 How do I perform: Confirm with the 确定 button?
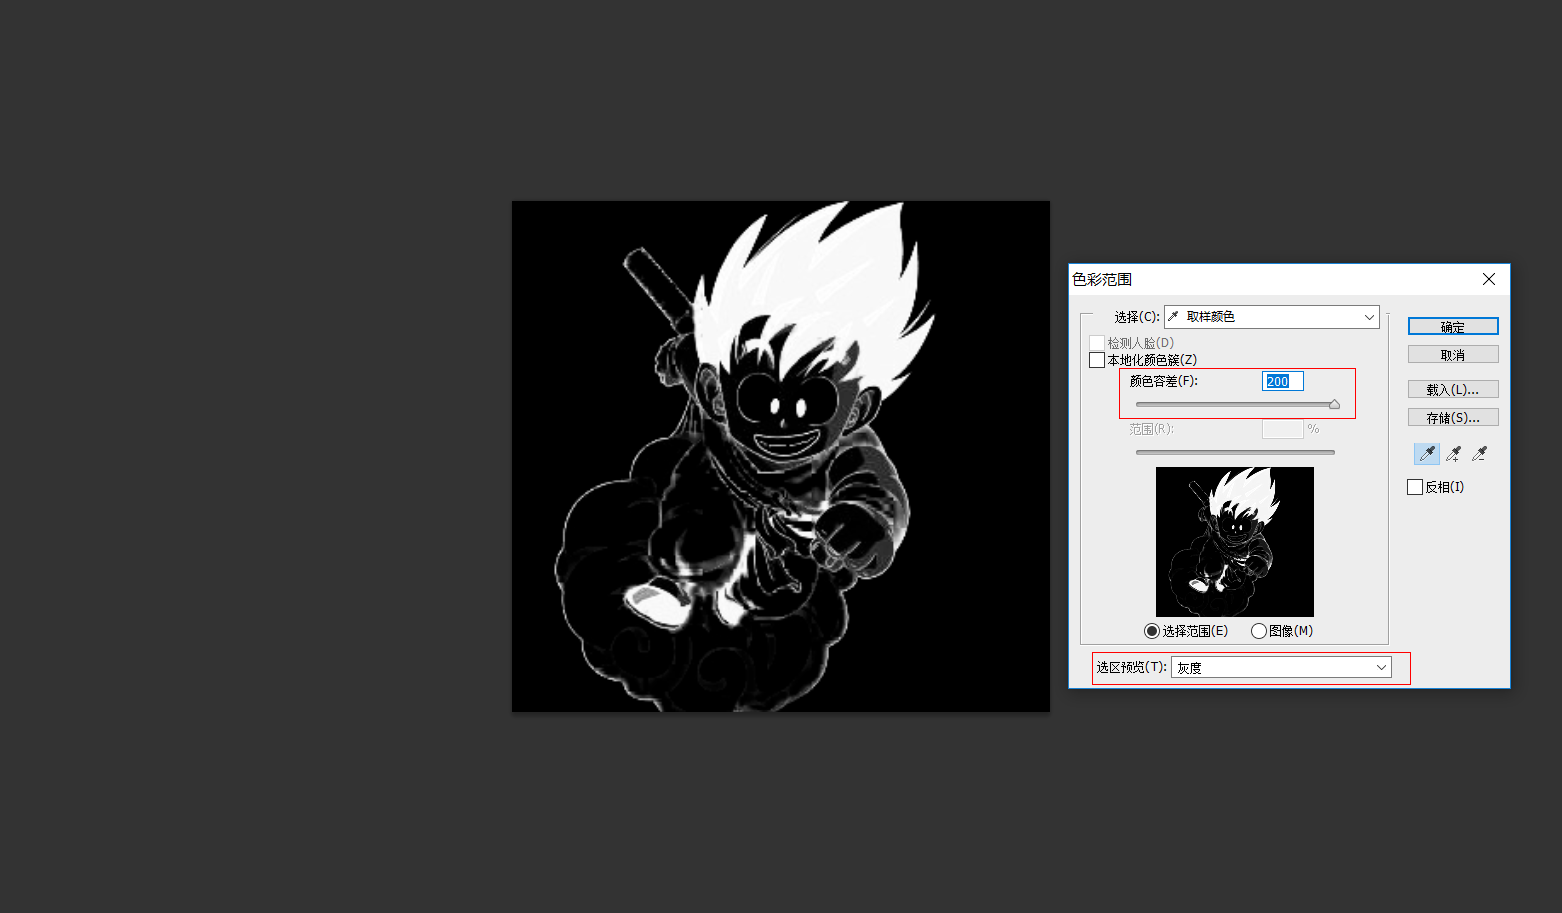pyautogui.click(x=1453, y=327)
